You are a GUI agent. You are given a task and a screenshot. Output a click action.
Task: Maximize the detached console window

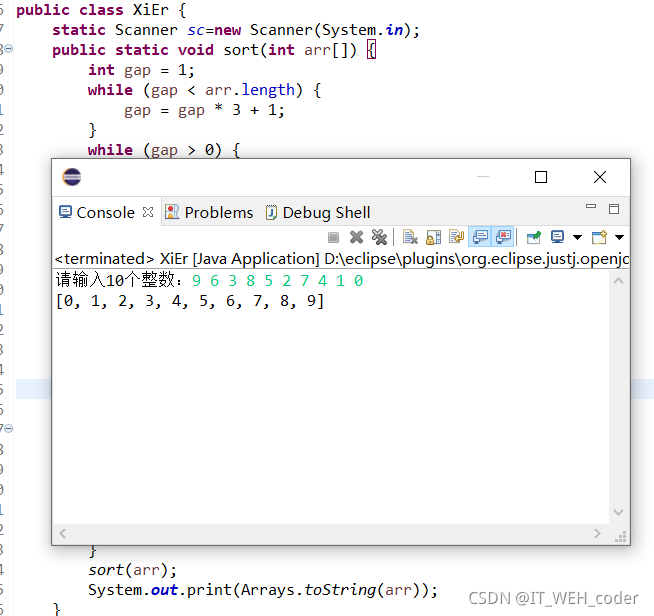click(x=541, y=177)
